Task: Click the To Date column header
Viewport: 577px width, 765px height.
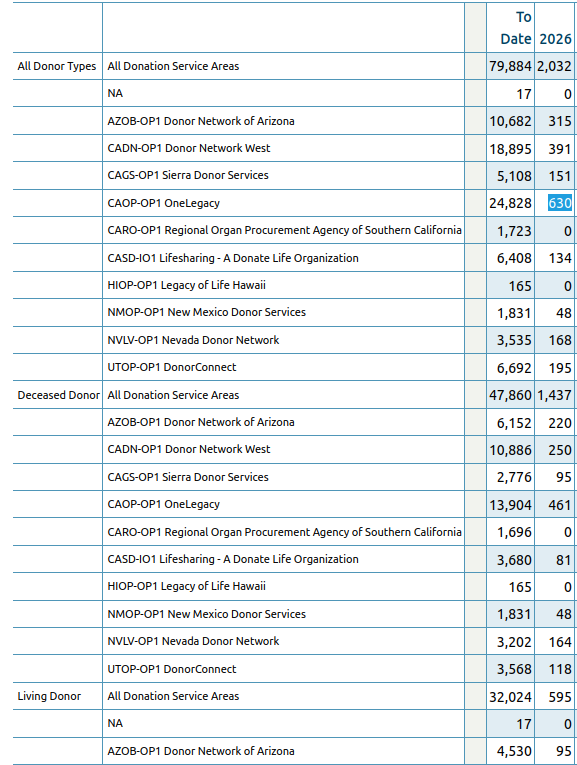Action: [515, 28]
